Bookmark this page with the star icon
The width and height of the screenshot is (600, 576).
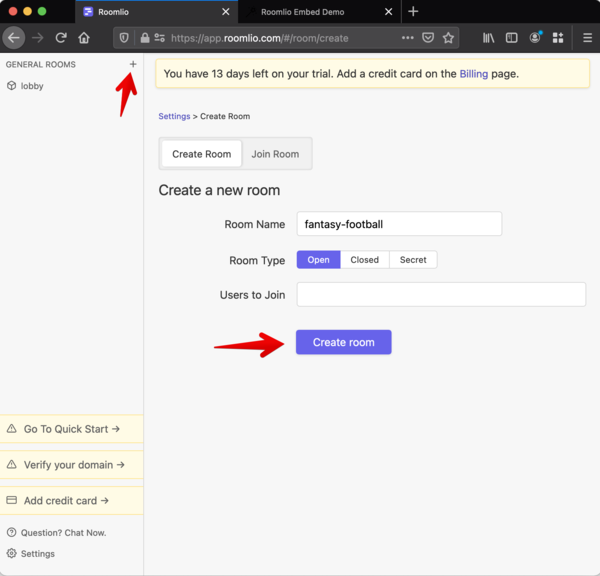[449, 38]
